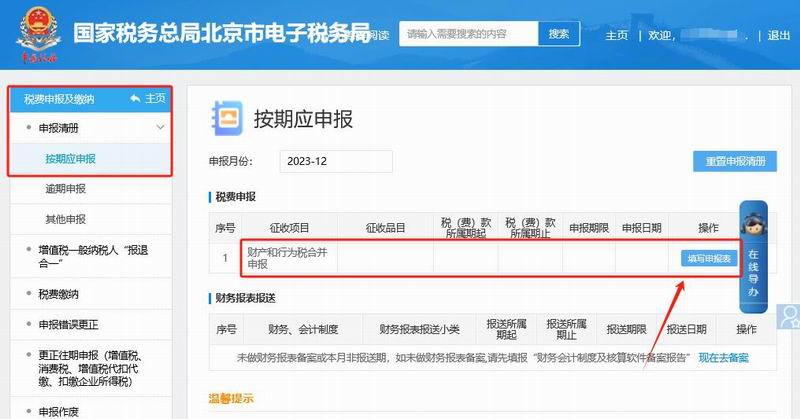Click the 税费申报及缴纳 sidebar header
Viewport: 800px width, 419px height.
[59, 99]
